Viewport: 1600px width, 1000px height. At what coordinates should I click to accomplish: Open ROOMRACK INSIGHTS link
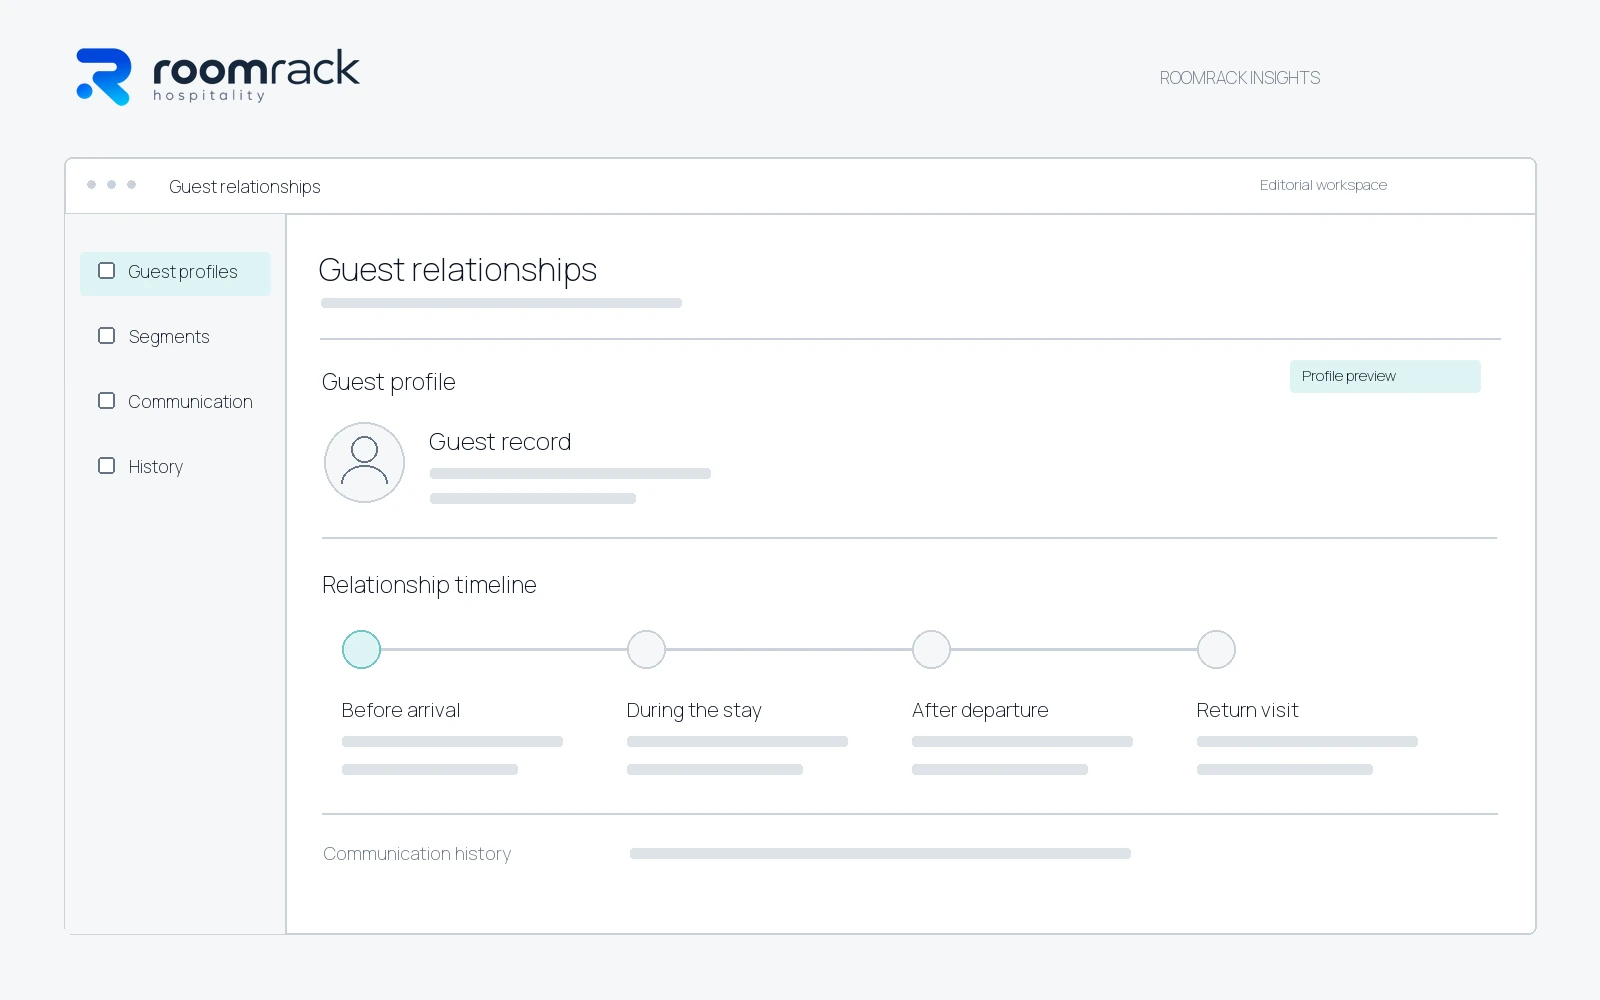1240,78
